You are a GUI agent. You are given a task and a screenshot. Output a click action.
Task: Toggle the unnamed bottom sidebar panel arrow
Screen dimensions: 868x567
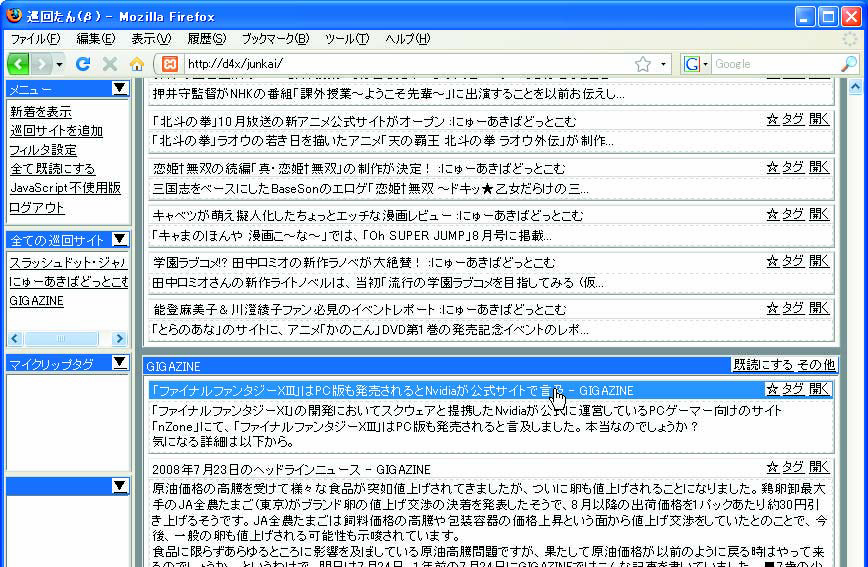coord(120,486)
